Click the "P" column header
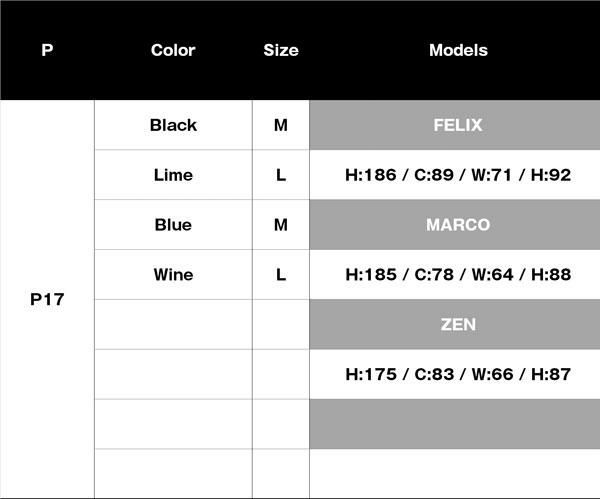This screenshot has height=499, width=600. pos(47,50)
